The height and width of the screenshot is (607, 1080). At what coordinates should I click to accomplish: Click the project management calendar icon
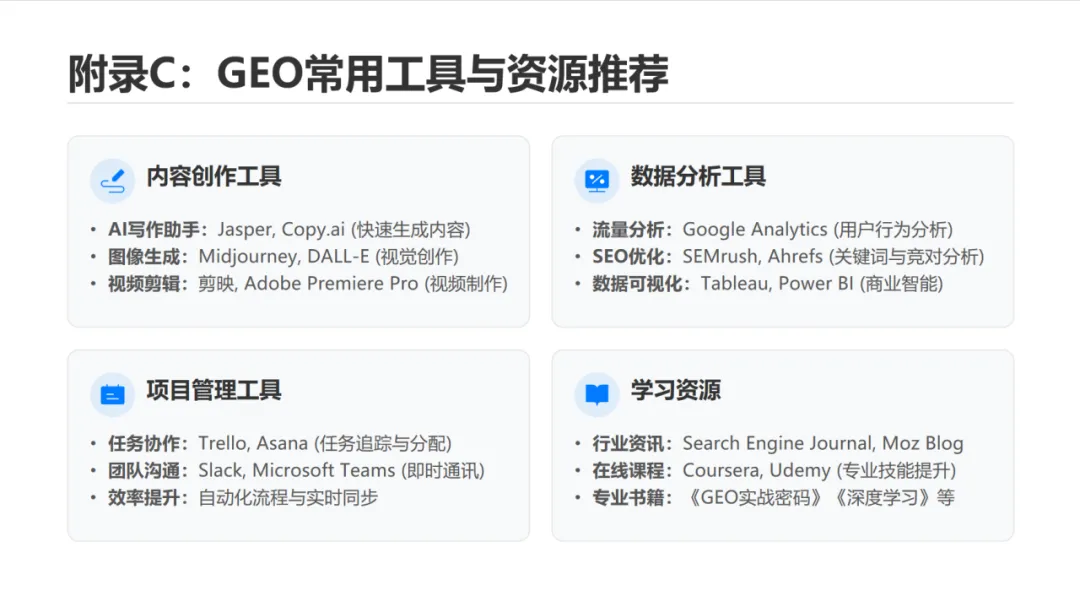click(x=112, y=394)
